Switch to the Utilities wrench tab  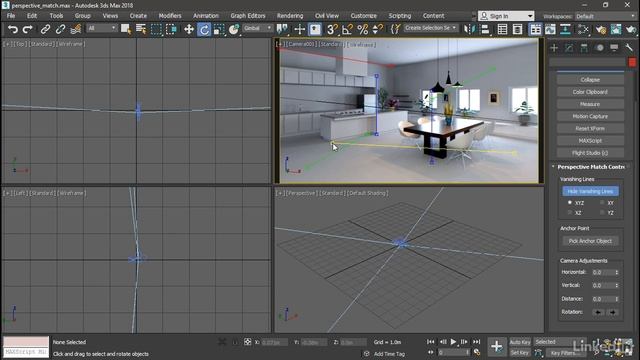(x=629, y=48)
